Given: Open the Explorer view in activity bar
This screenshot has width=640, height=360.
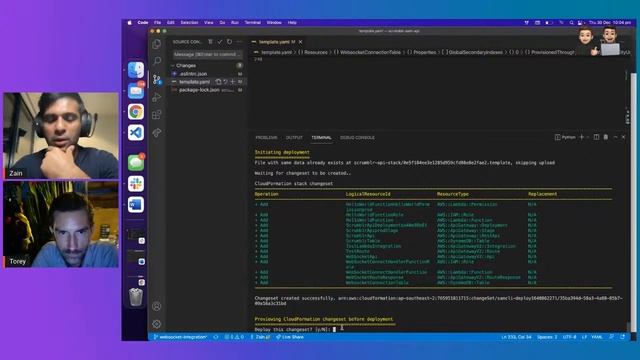Looking at the screenshot, I should (x=157, y=44).
